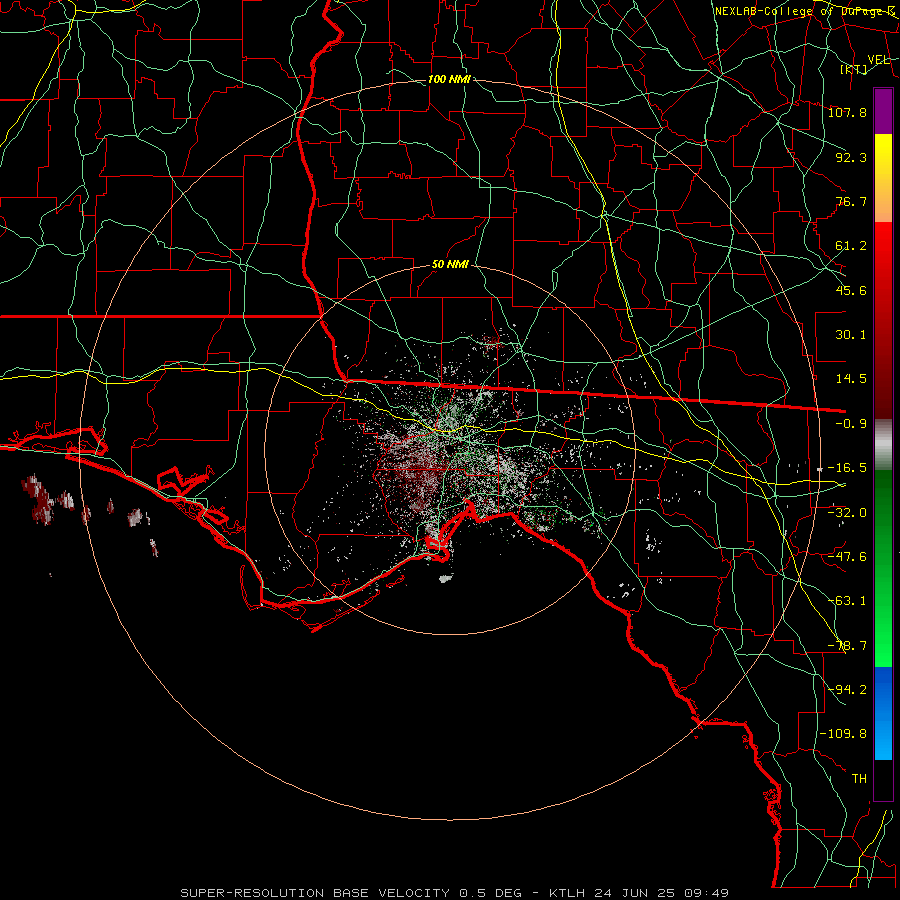Pick the green segment of the velocity color bar
The width and height of the screenshot is (900, 900).
(x=883, y=568)
